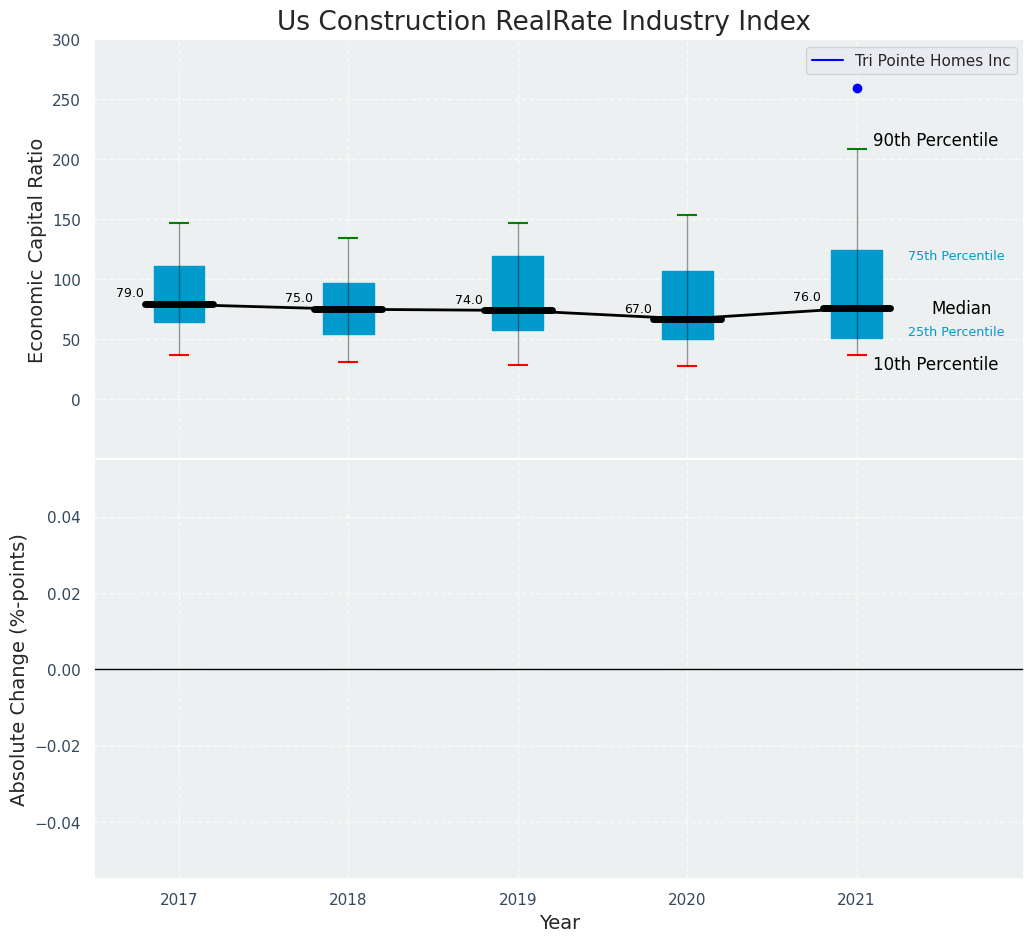Click the 10th Percentile annotation
Viewport: 1034px width, 942px height.
(x=935, y=365)
